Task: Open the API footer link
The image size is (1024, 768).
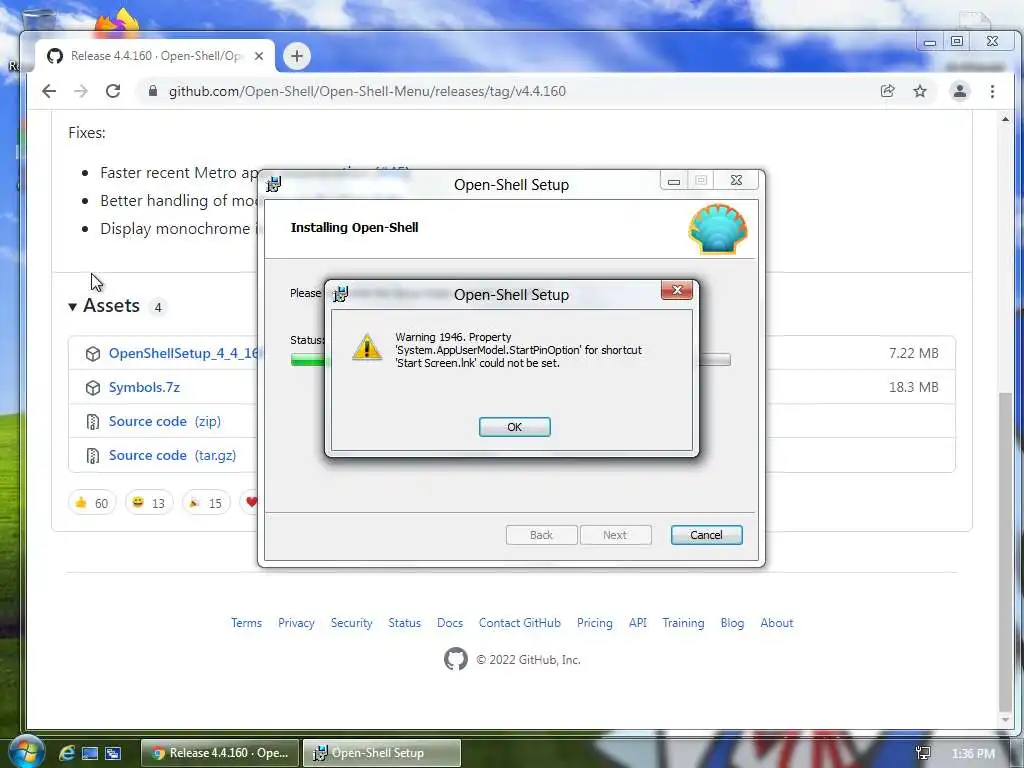Action: 637,623
